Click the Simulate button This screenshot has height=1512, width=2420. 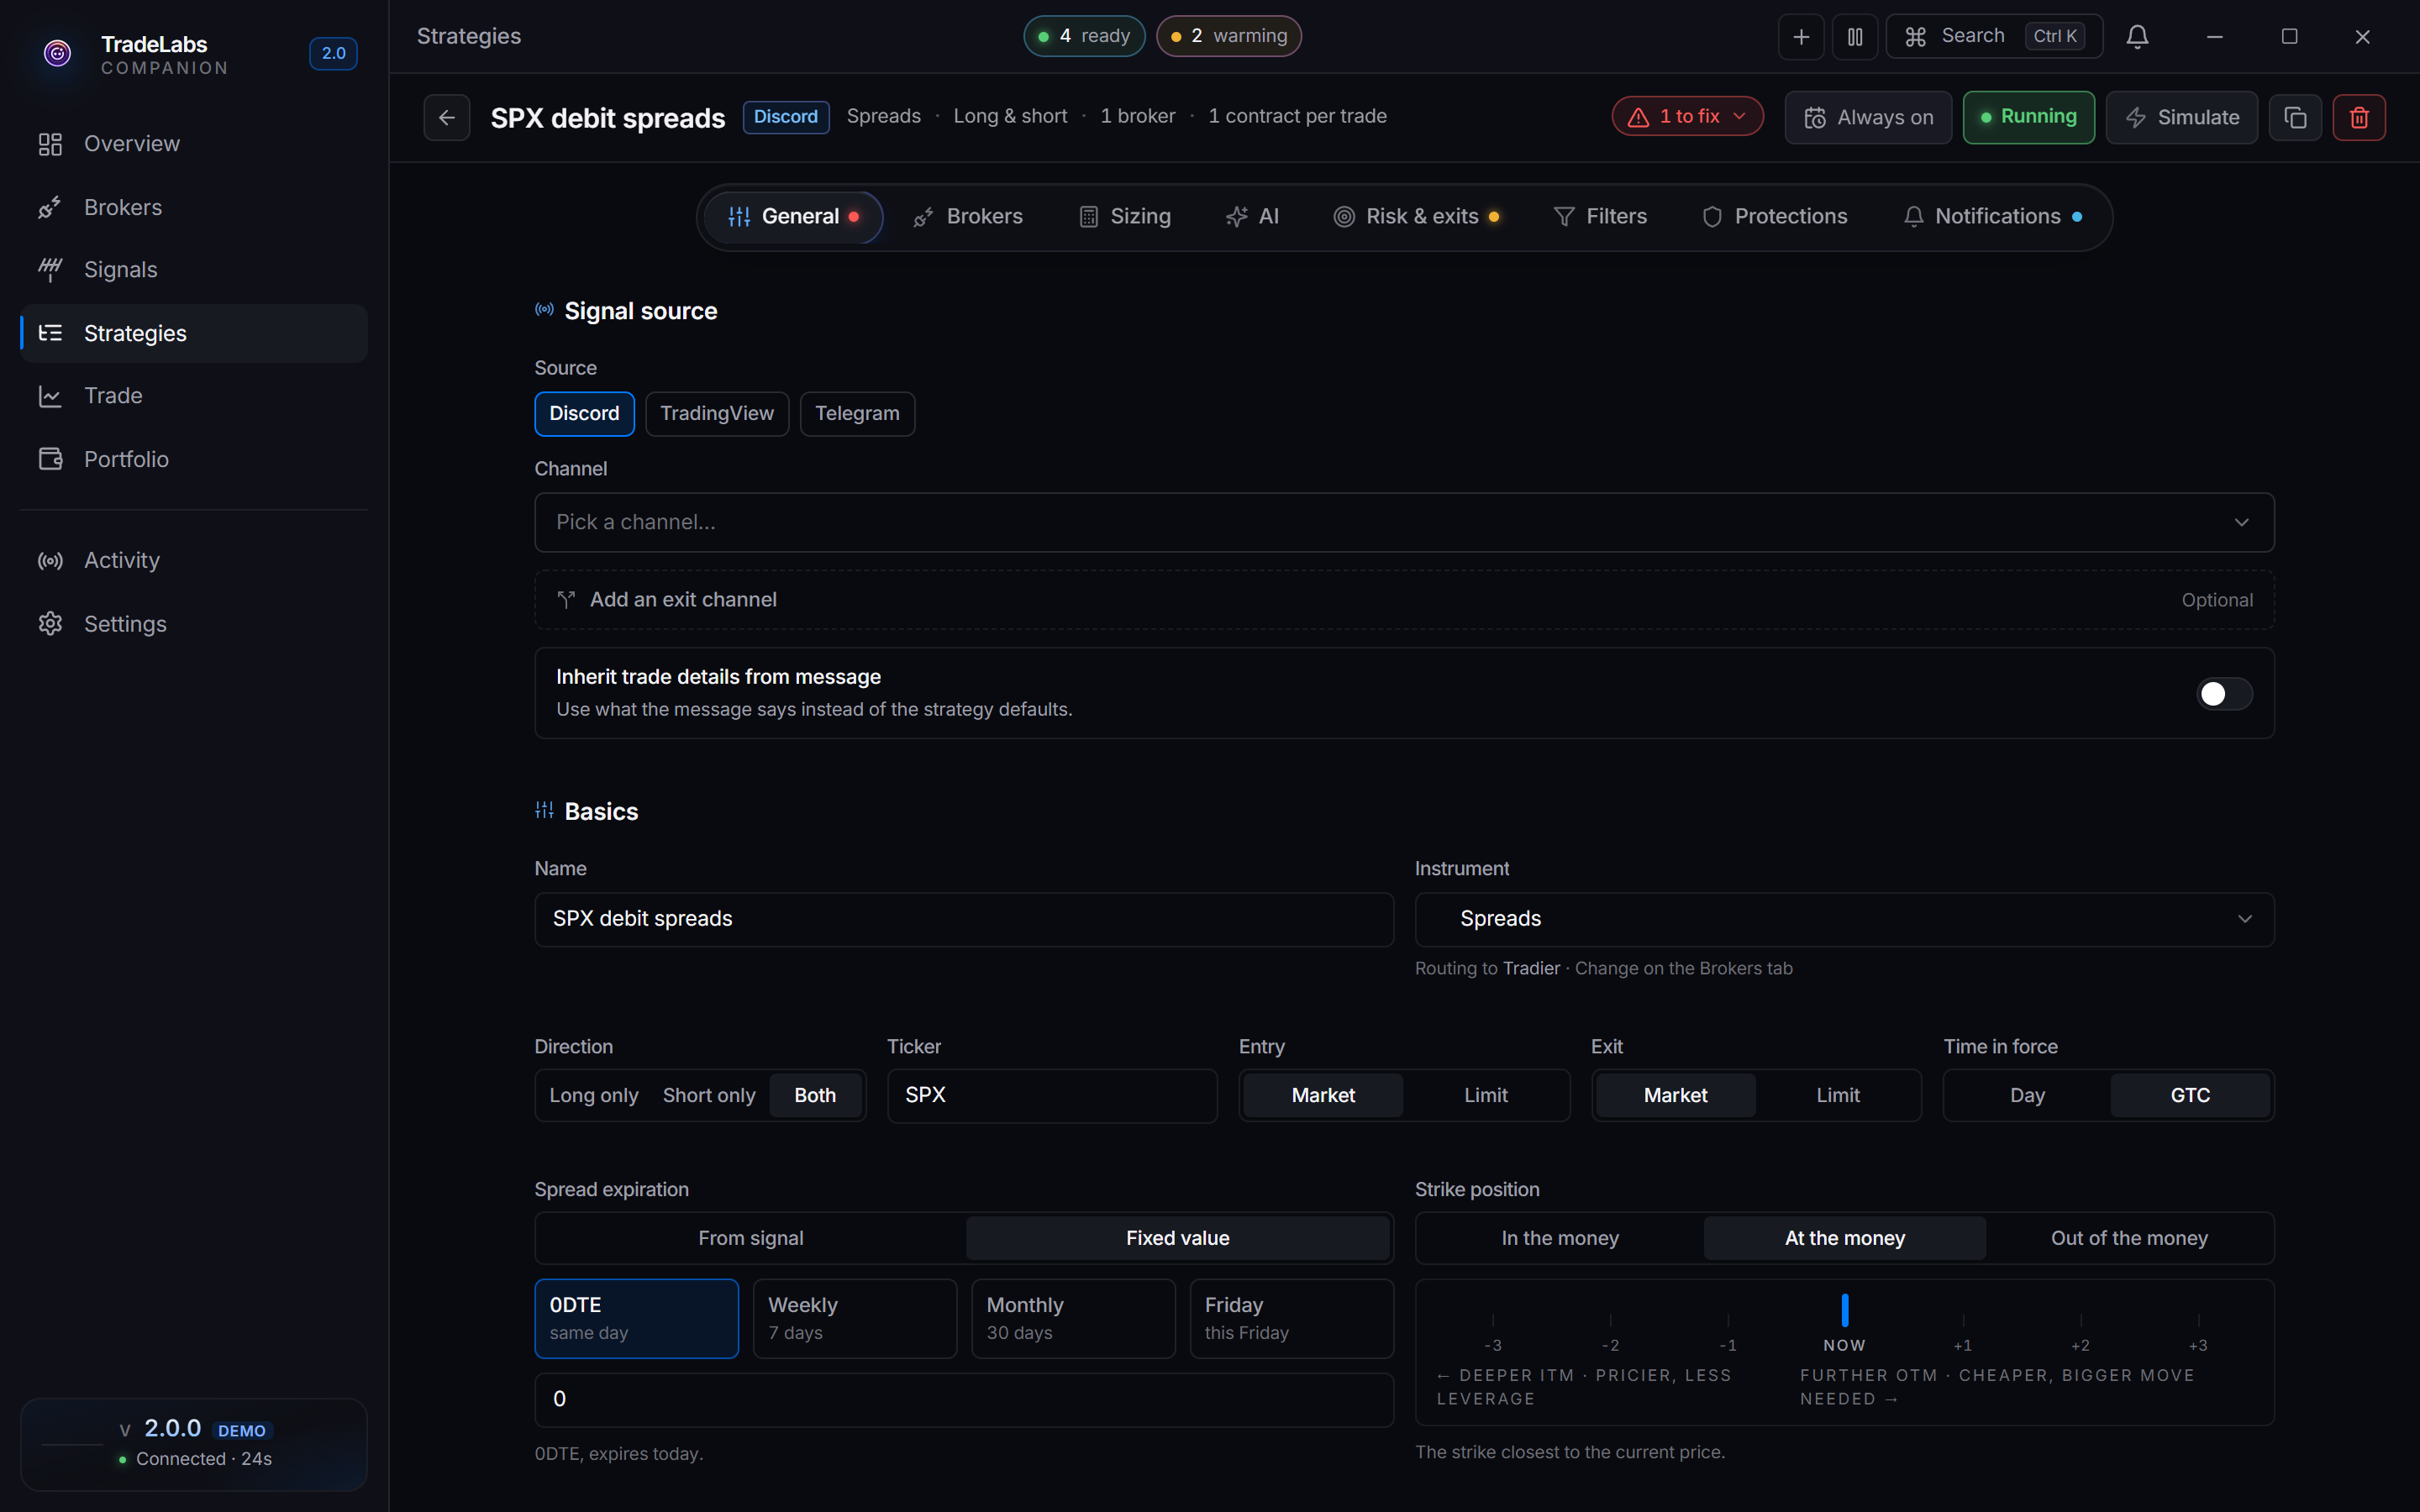pos(2181,117)
